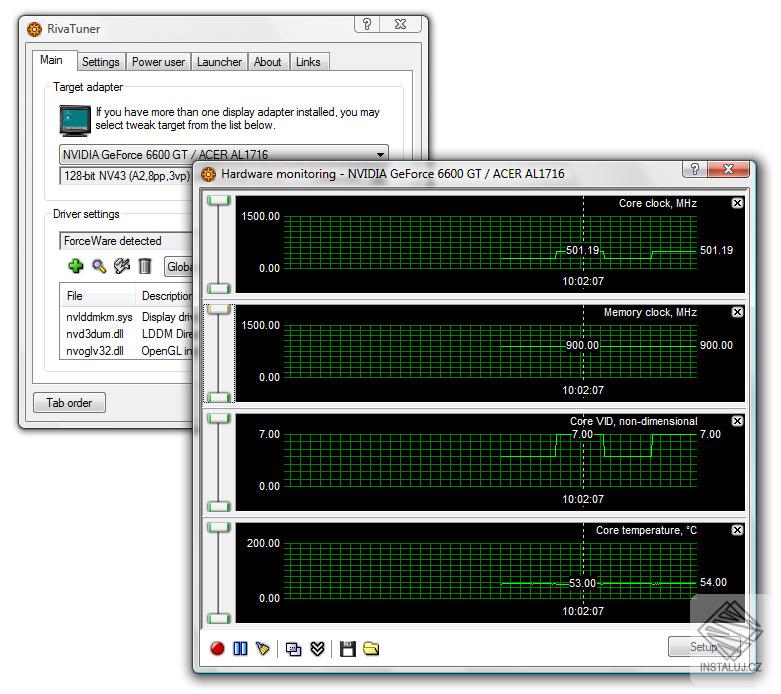This screenshot has width=781, height=694.
Task: Click bottom slider handle of Core clock graph
Action: click(x=219, y=288)
